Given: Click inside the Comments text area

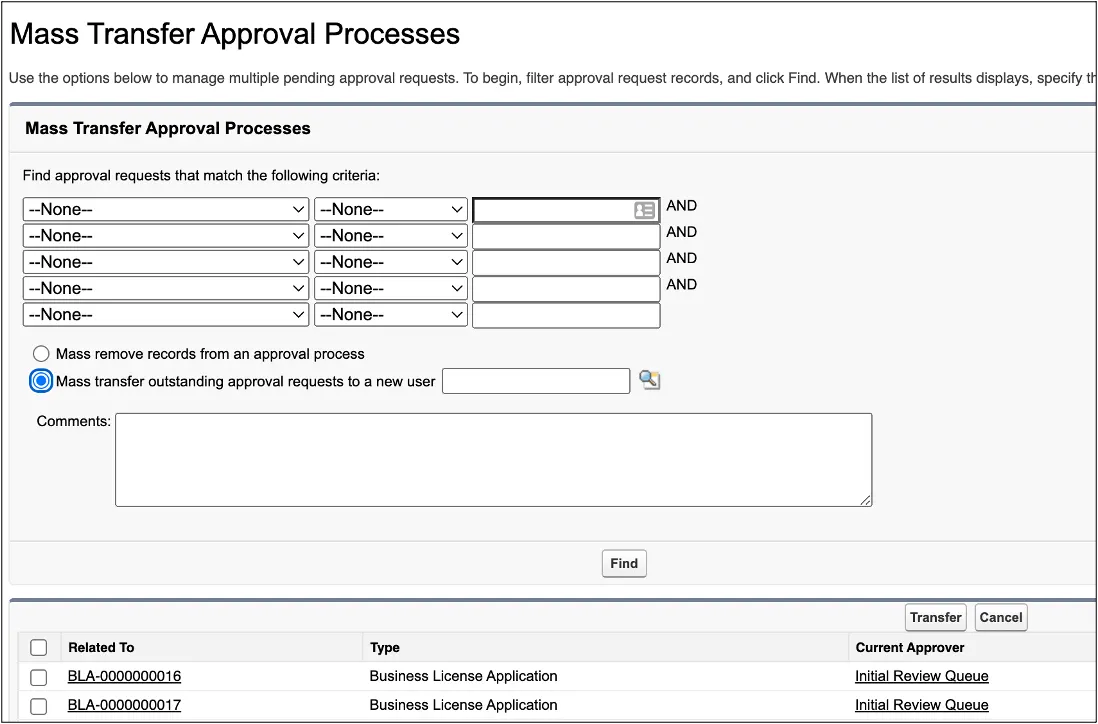Looking at the screenshot, I should click(493, 458).
